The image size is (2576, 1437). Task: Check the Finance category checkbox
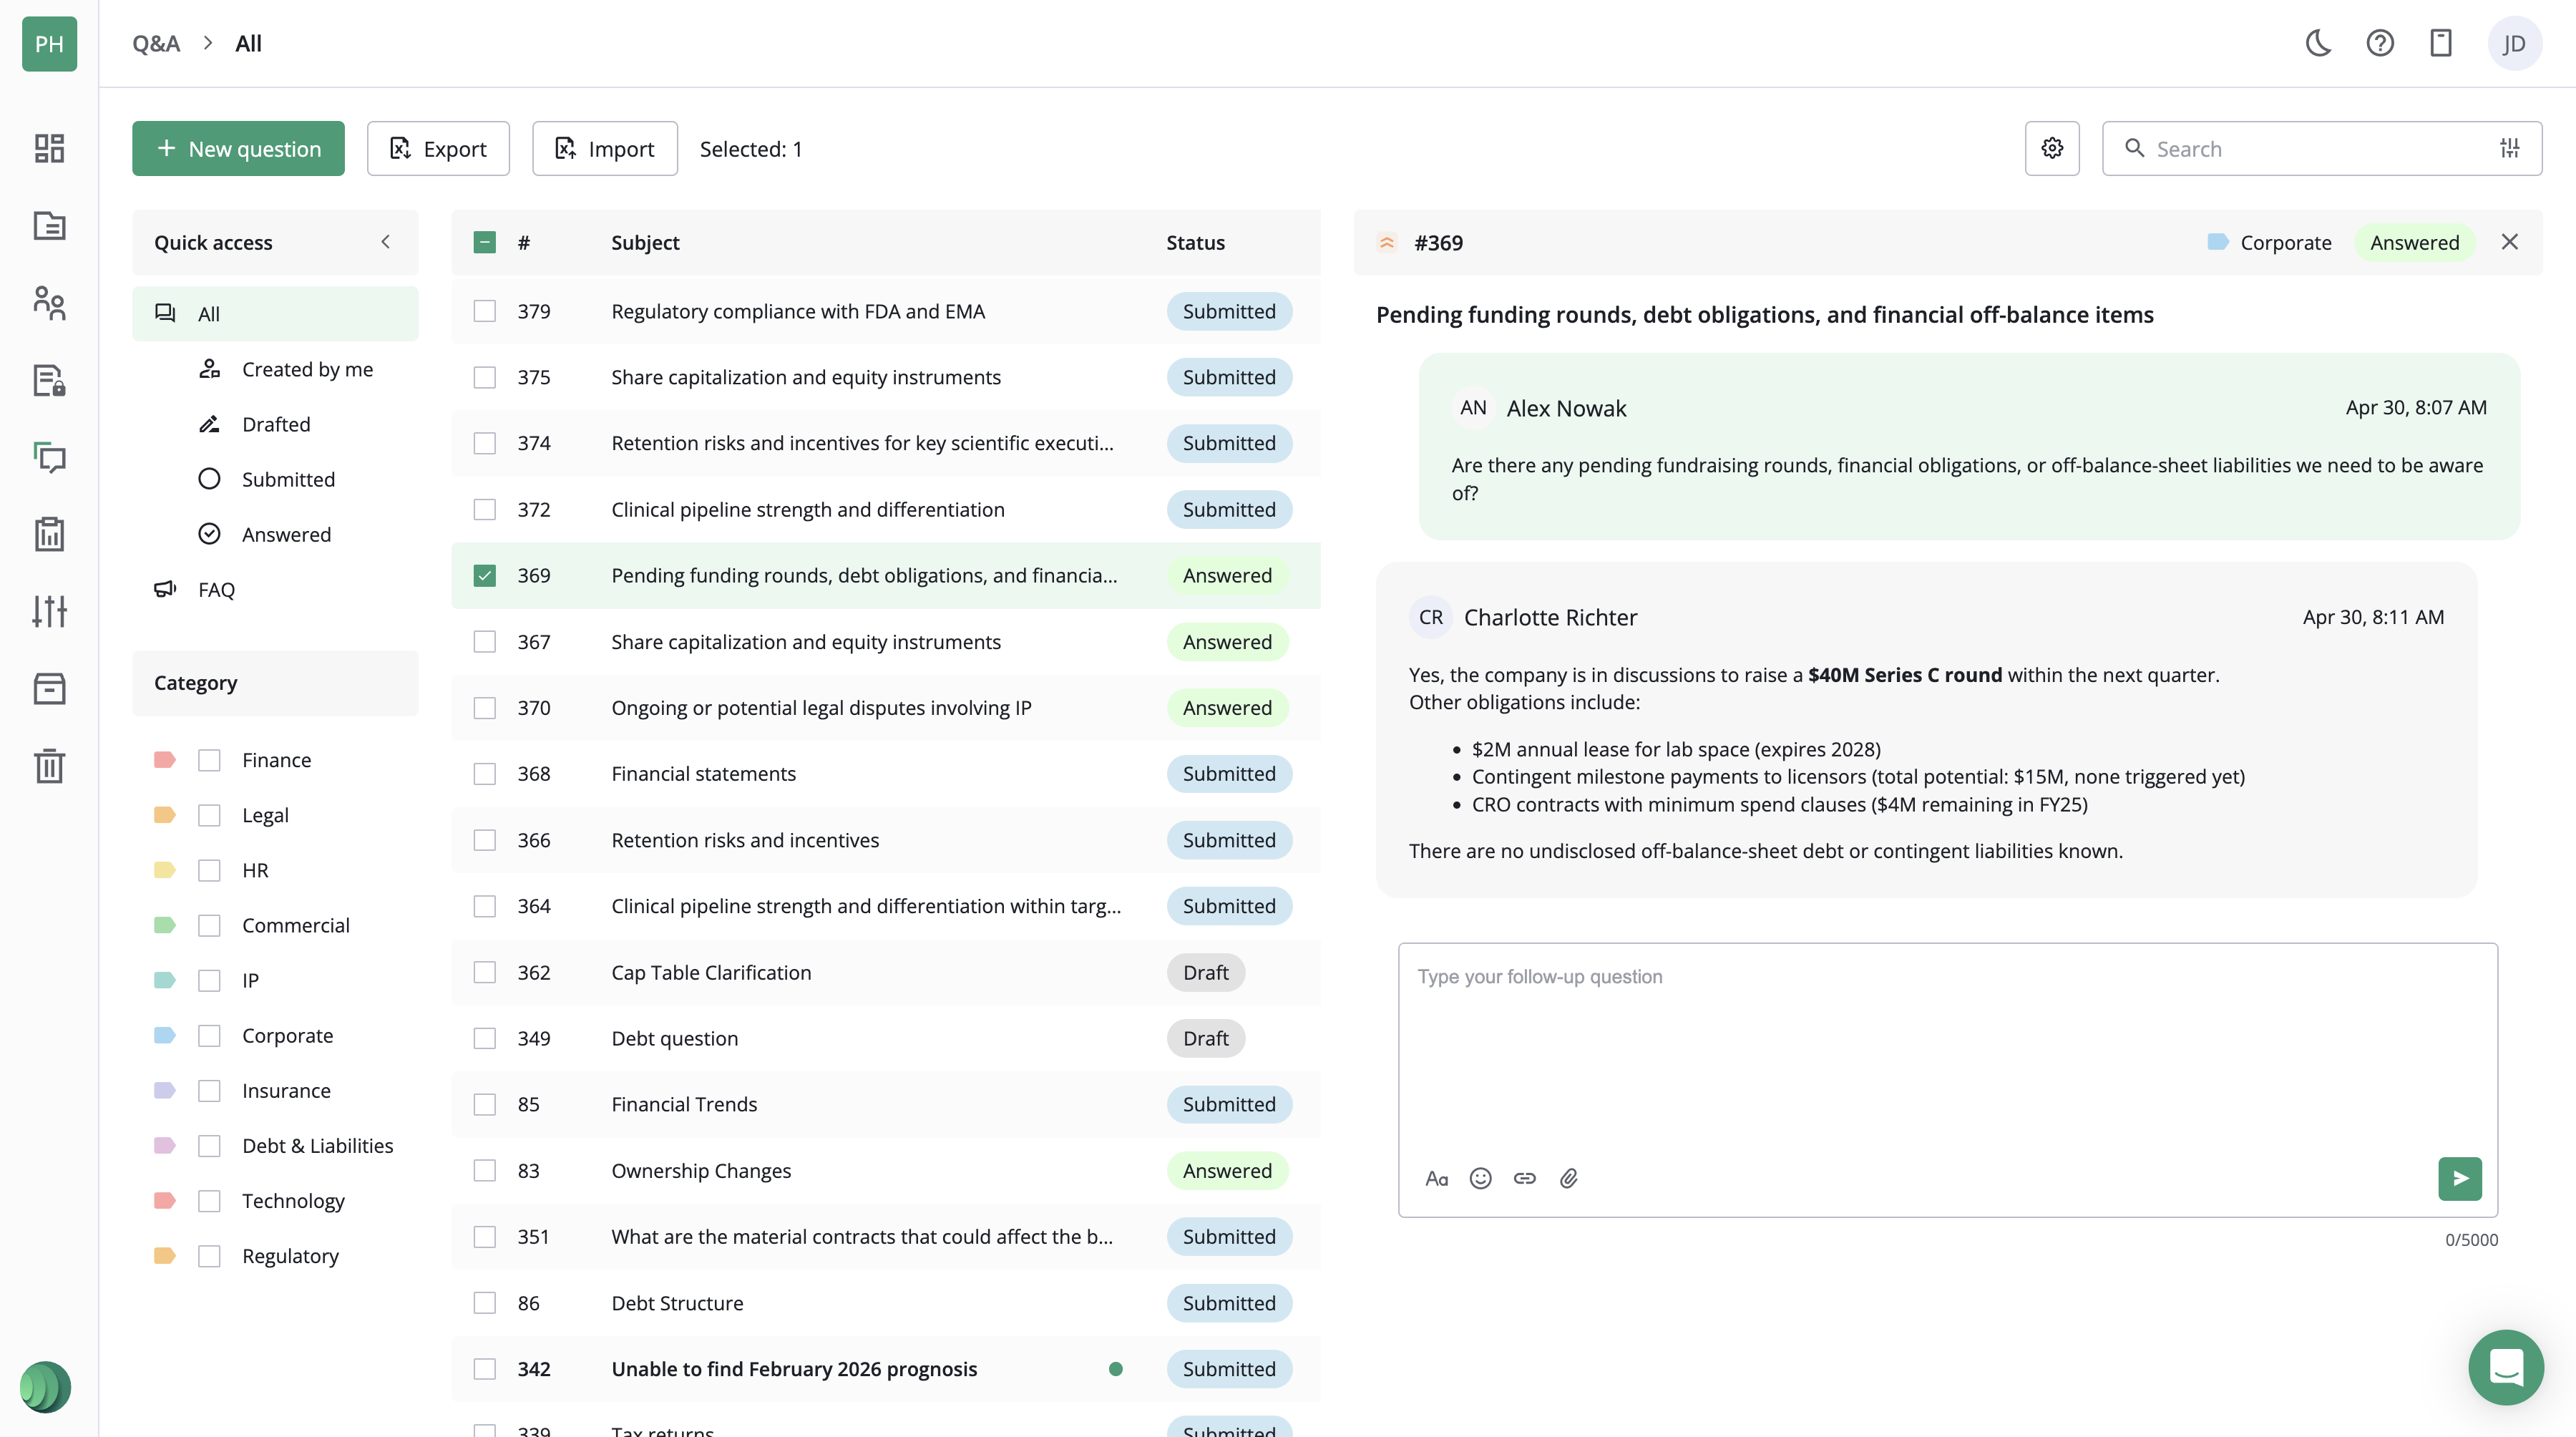click(x=209, y=760)
